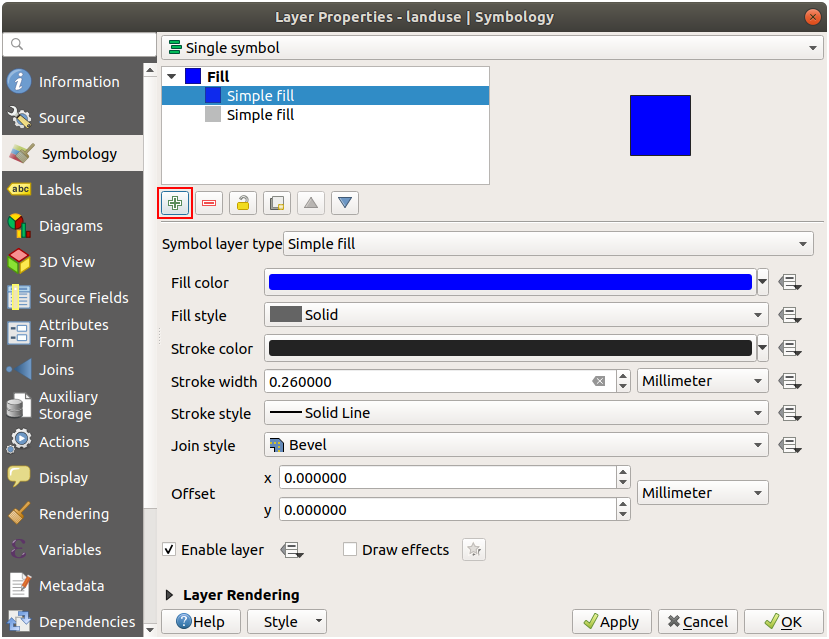Image resolution: width=829 pixels, height=639 pixels.
Task: Expand the Layer Rendering section
Action: coord(170,595)
